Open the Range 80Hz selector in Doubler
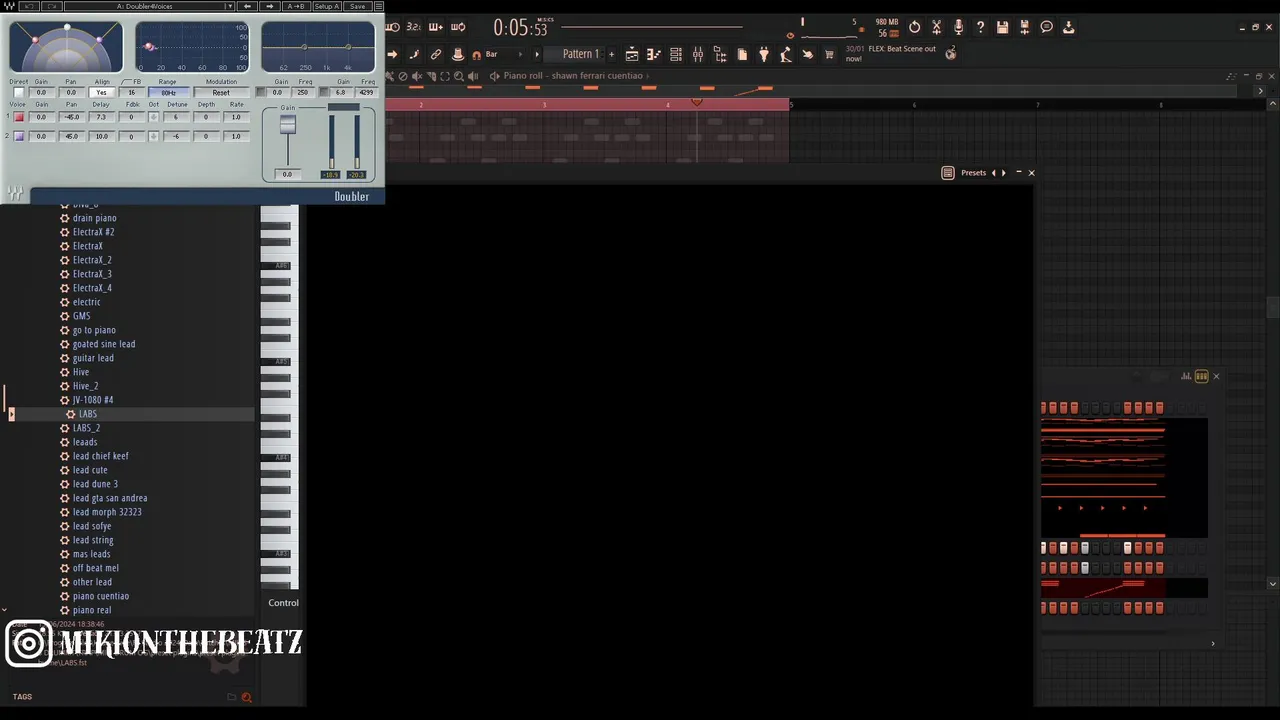Screen dimensions: 1280x720 169,92
